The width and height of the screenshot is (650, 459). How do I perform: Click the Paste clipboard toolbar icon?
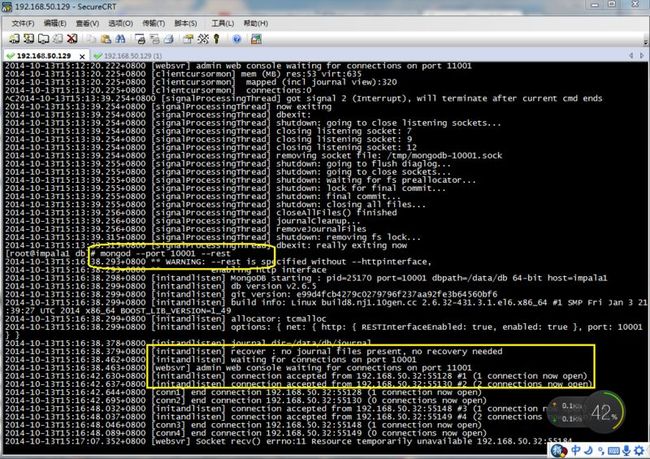(x=106, y=39)
